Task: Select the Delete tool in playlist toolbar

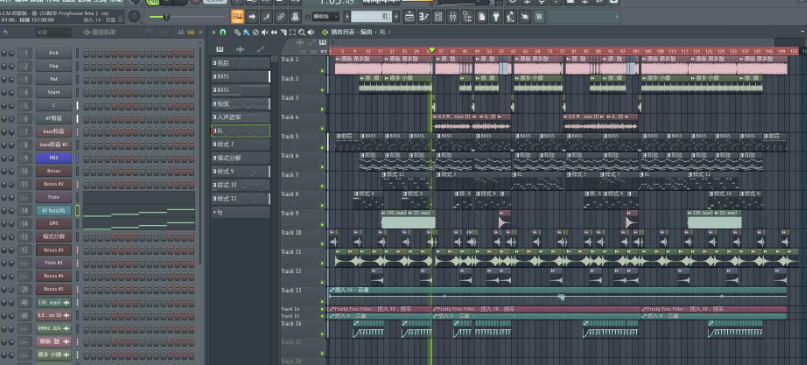Action: [x=256, y=32]
